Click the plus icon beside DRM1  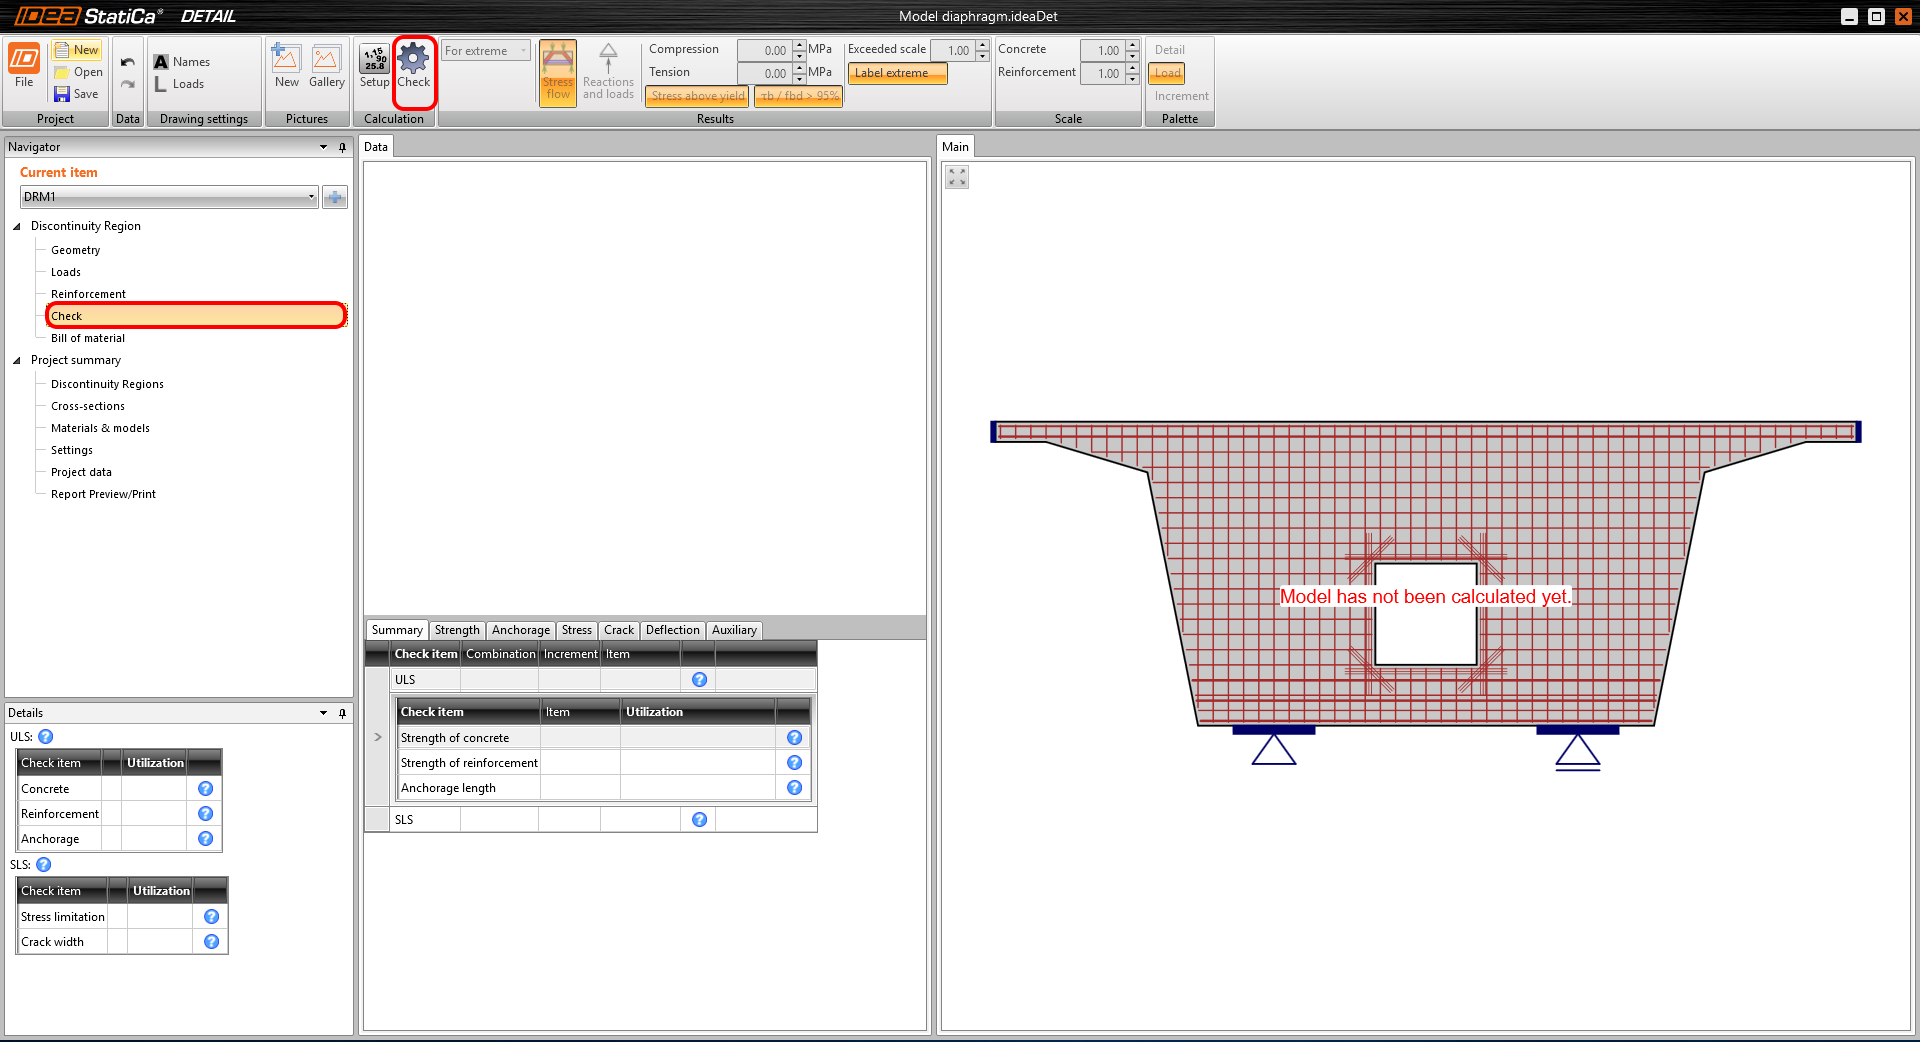click(x=335, y=197)
